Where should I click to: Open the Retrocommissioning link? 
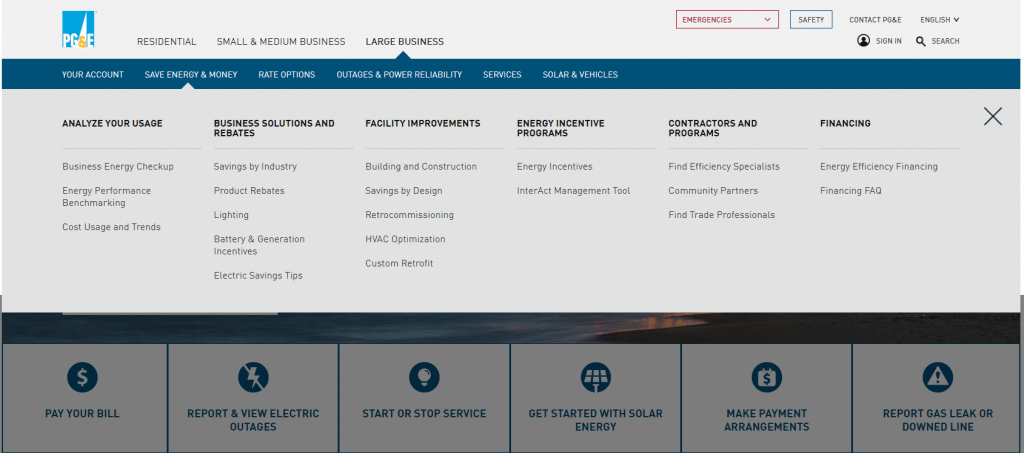pos(409,215)
